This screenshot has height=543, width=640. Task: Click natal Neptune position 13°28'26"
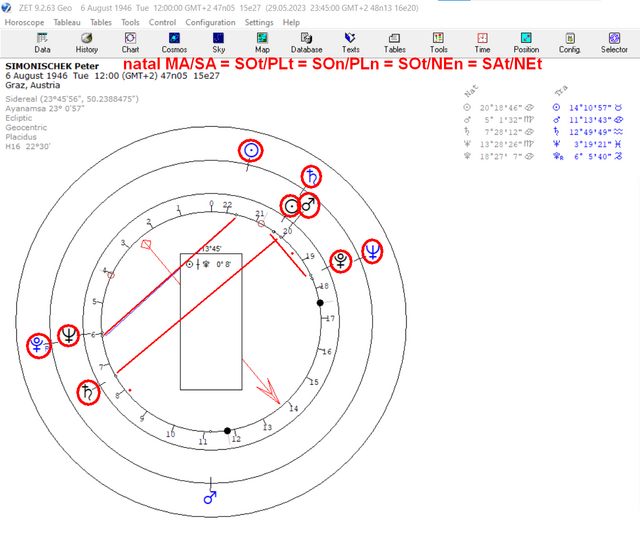point(499,144)
